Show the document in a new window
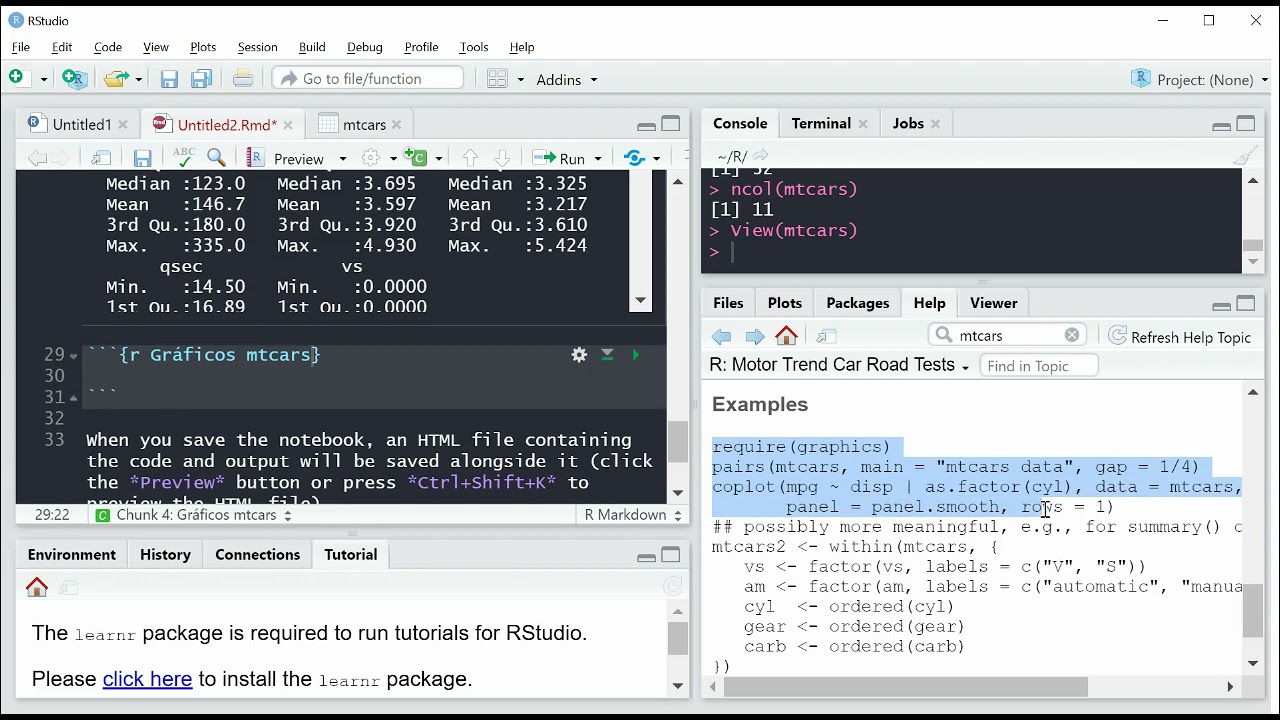The height and width of the screenshot is (720, 1280). tap(101, 158)
